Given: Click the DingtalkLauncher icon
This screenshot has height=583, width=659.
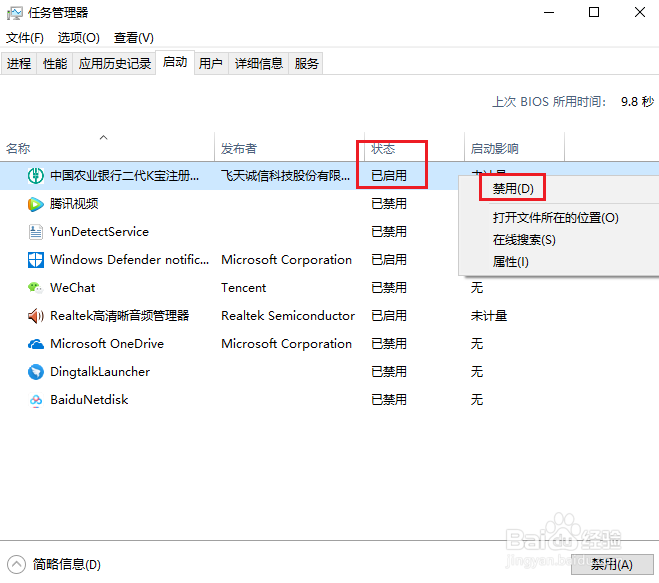Looking at the screenshot, I should click(36, 372).
